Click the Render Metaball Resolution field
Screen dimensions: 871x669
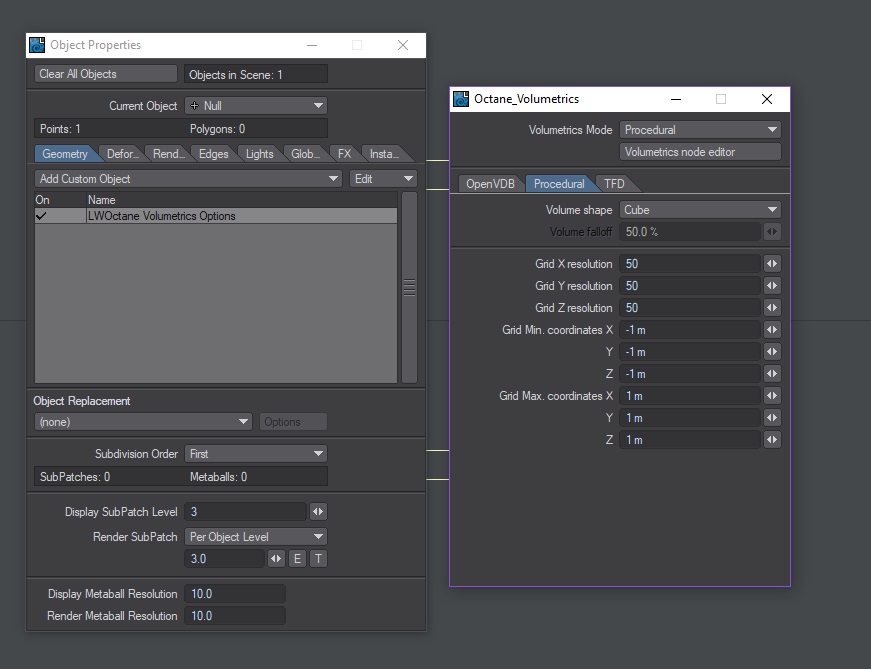point(235,616)
